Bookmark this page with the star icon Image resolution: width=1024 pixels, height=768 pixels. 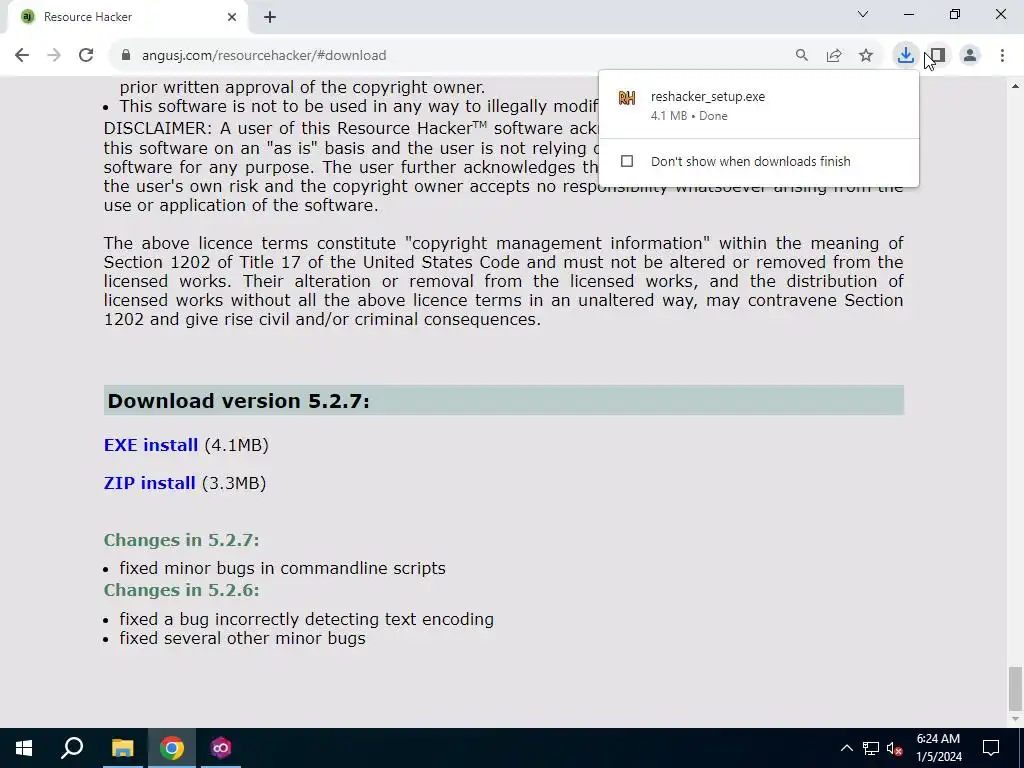click(x=866, y=56)
